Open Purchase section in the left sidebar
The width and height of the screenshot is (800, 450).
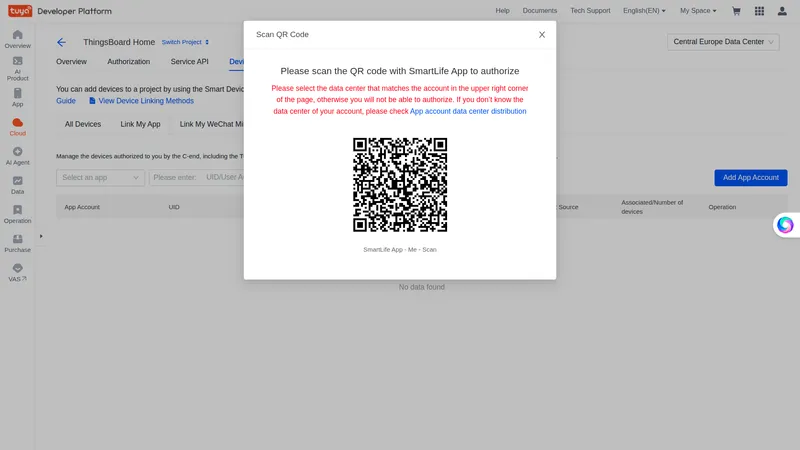tap(17, 243)
